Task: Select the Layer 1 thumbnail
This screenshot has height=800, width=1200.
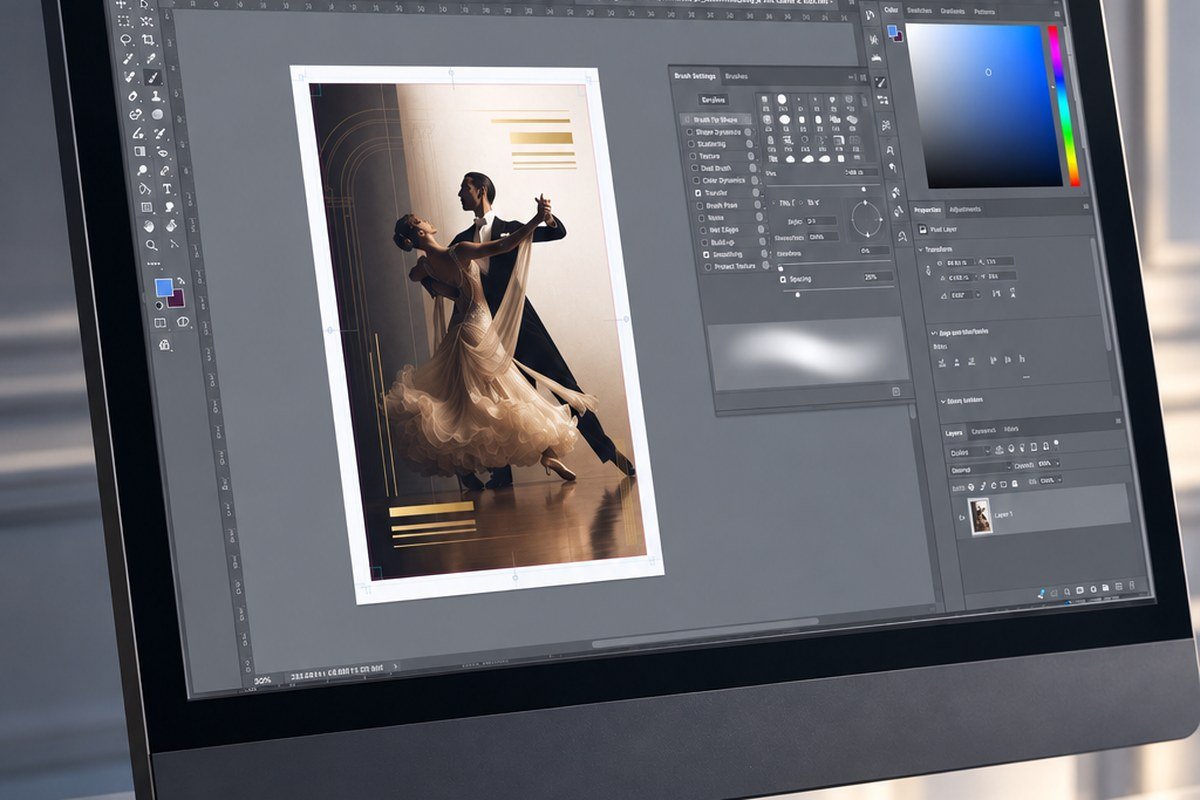Action: (980, 515)
